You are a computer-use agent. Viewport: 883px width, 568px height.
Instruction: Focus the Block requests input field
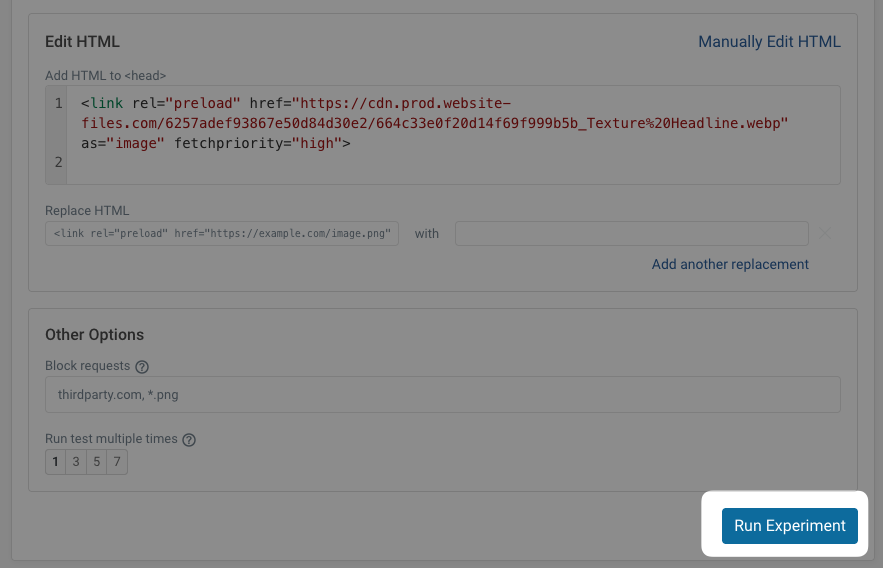(442, 395)
